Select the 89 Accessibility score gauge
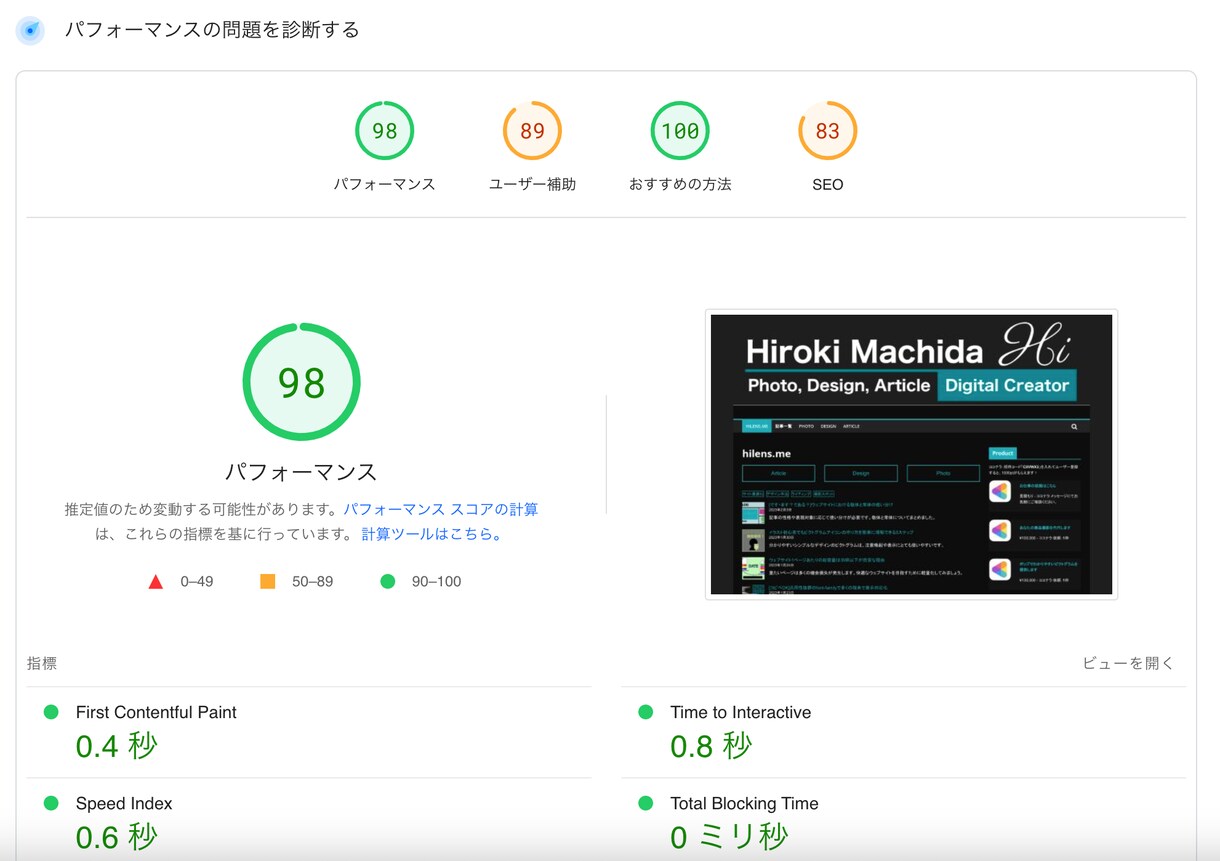1220x861 pixels. coord(532,131)
